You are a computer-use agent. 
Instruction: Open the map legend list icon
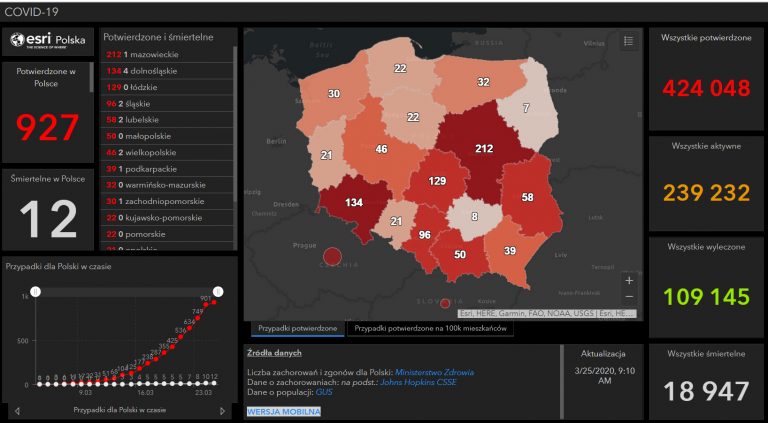coord(628,42)
